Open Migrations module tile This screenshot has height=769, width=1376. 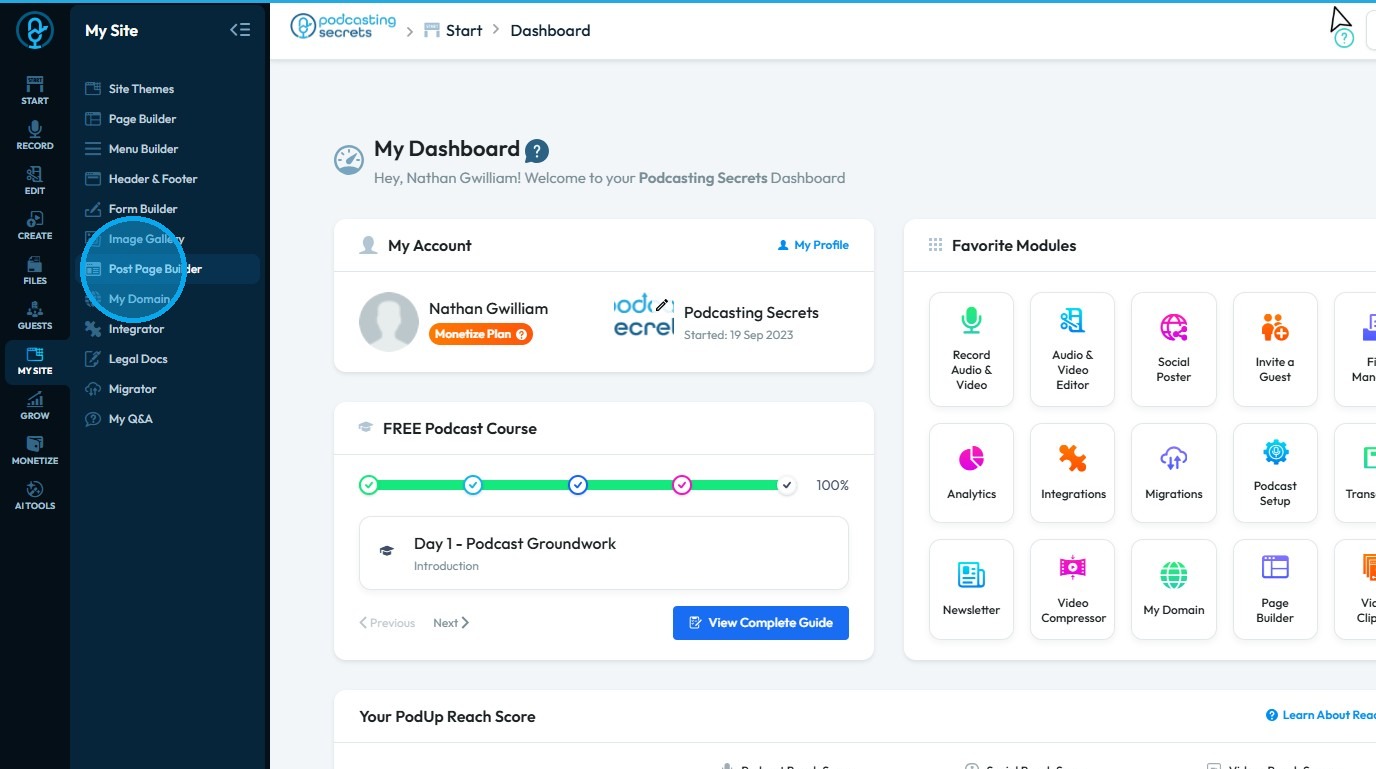point(1174,473)
